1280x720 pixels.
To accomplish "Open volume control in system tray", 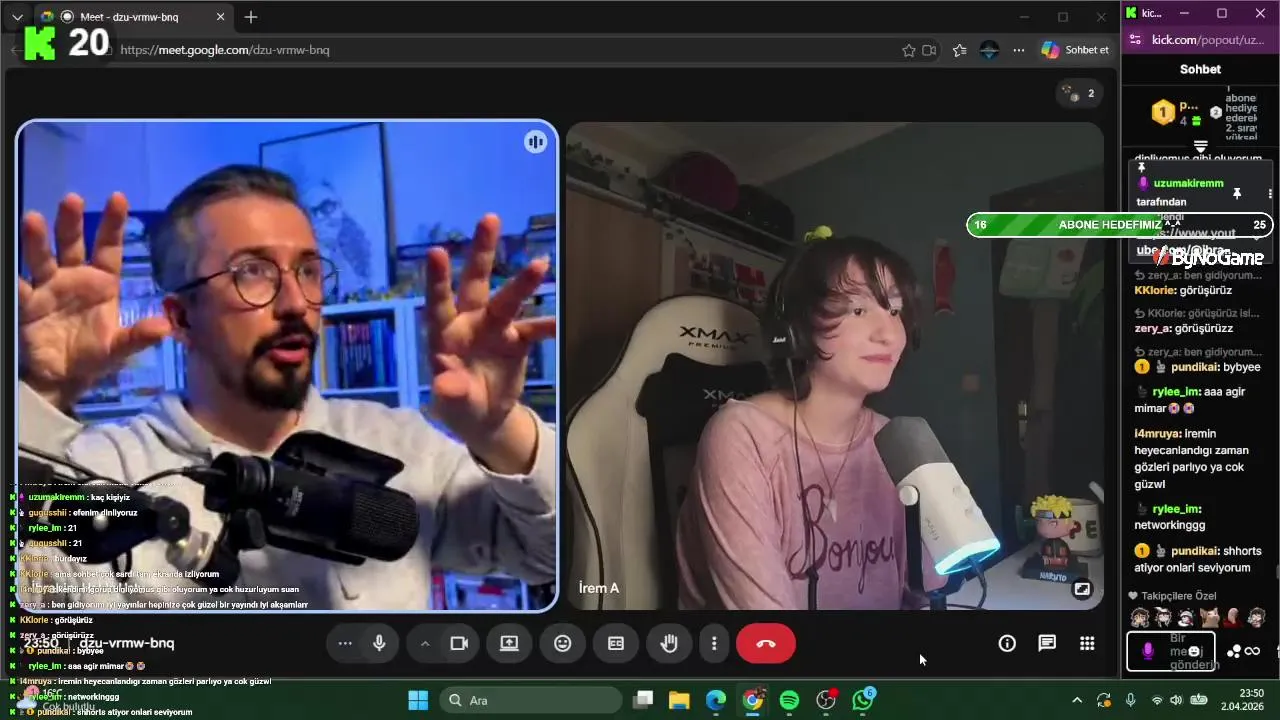I will coord(1176,700).
